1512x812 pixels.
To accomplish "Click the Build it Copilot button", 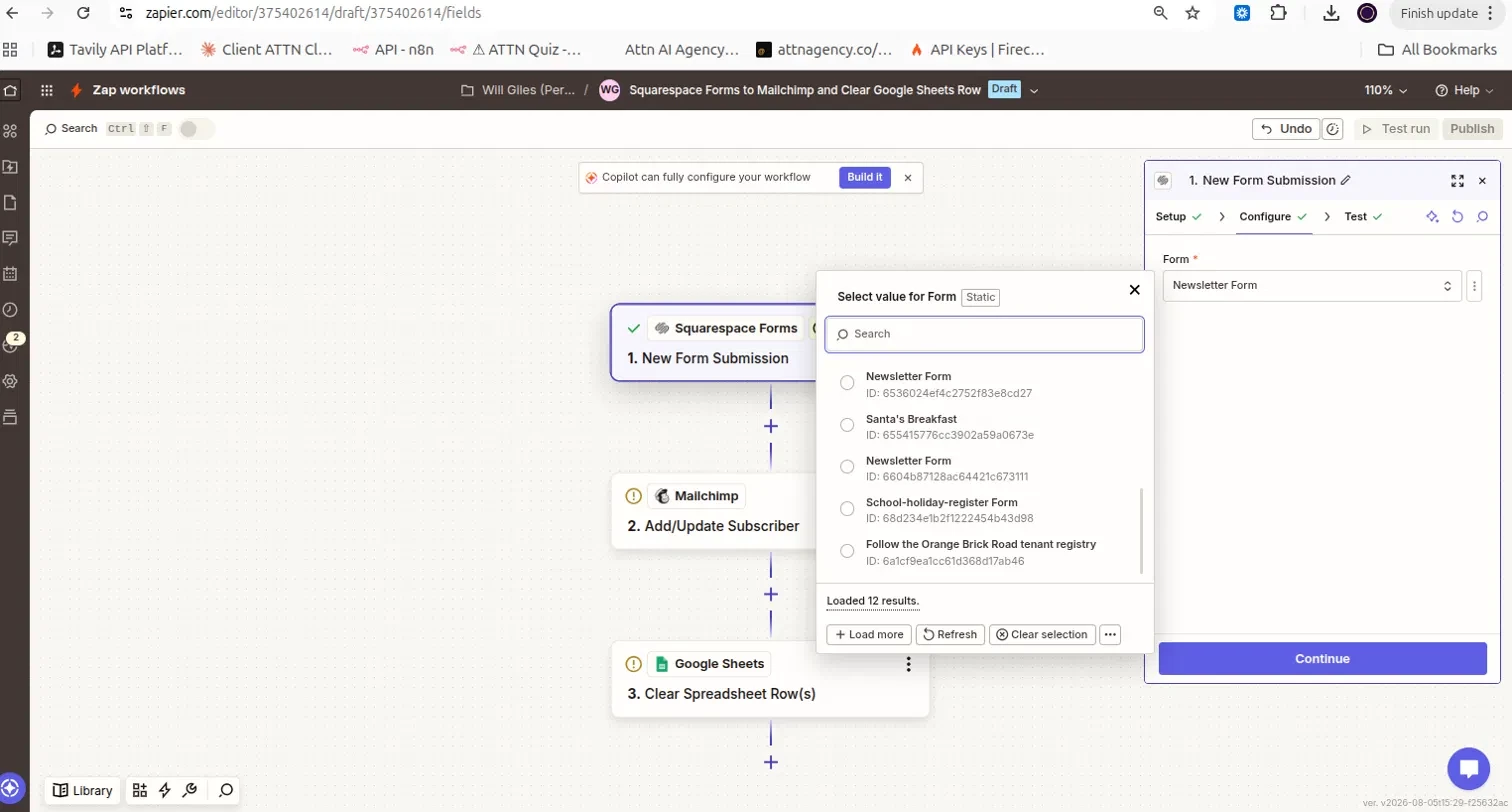I will [865, 177].
